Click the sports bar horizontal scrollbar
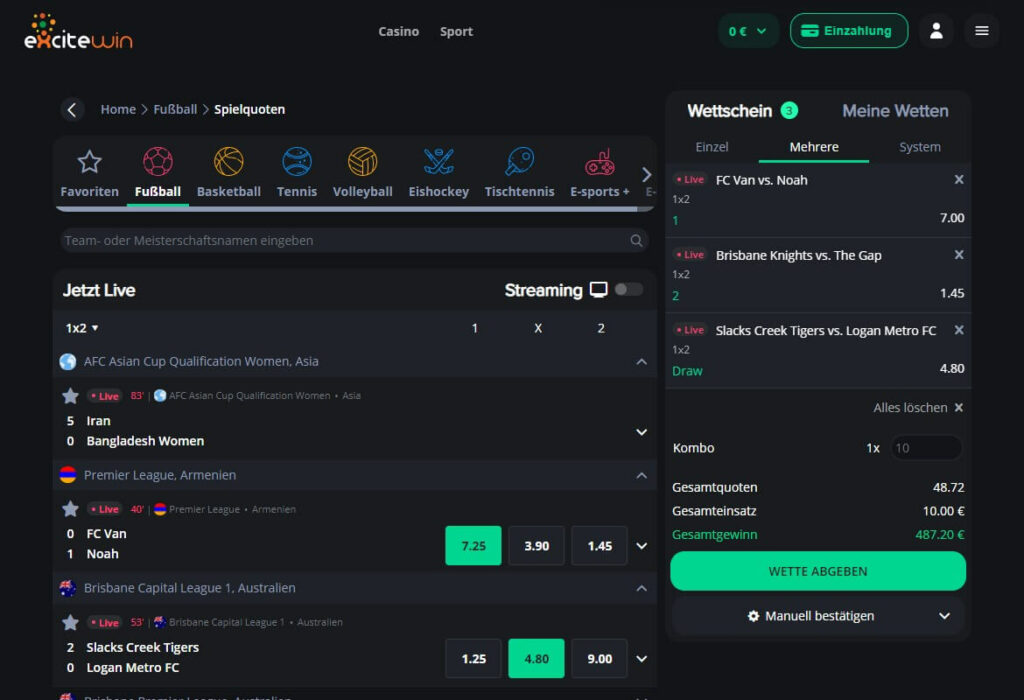Screen dimensions: 1024x700 click(x=347, y=209)
